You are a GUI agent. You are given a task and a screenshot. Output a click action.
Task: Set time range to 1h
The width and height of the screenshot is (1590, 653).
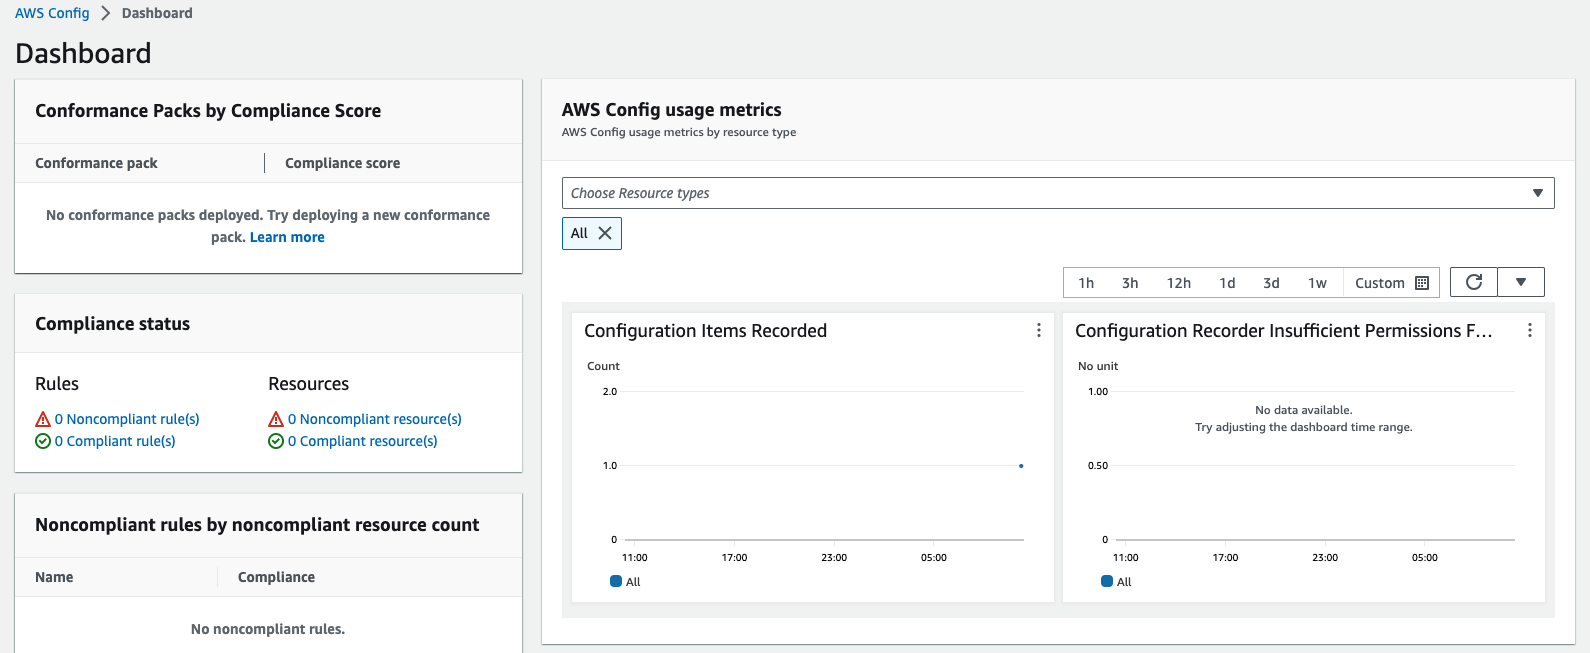tap(1086, 283)
